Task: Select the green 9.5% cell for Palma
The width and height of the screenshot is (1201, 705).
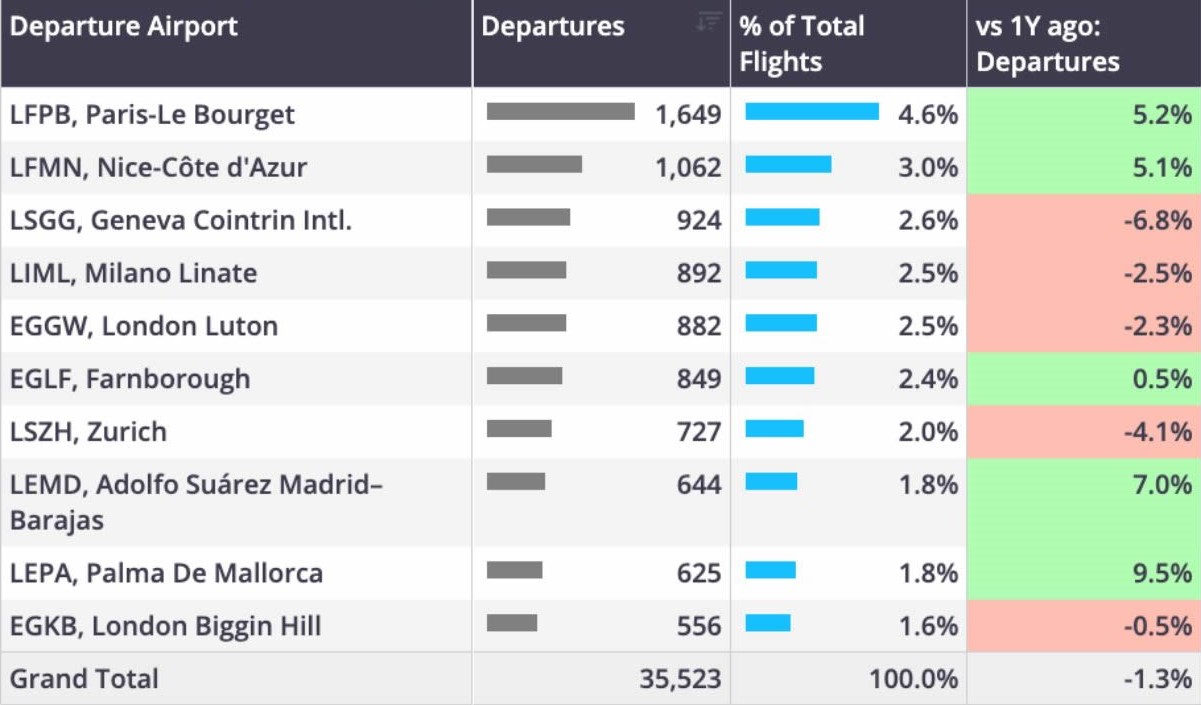Action: [1084, 573]
